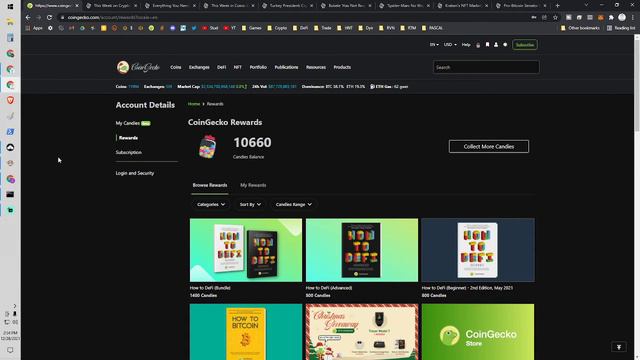
Task: Click the CoinGecko logo
Action: coord(138,67)
